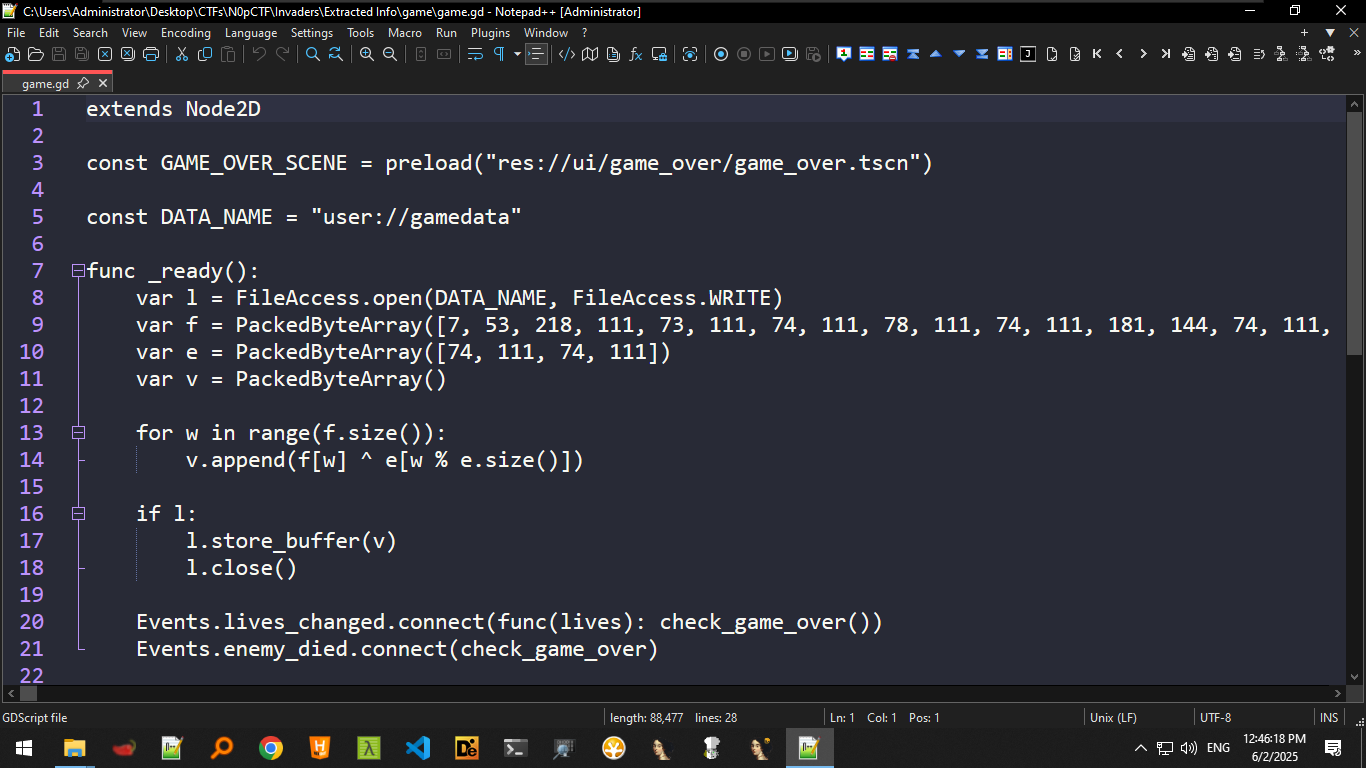Collapse the for loop fold on line 13
1366x768 pixels.
(78, 433)
